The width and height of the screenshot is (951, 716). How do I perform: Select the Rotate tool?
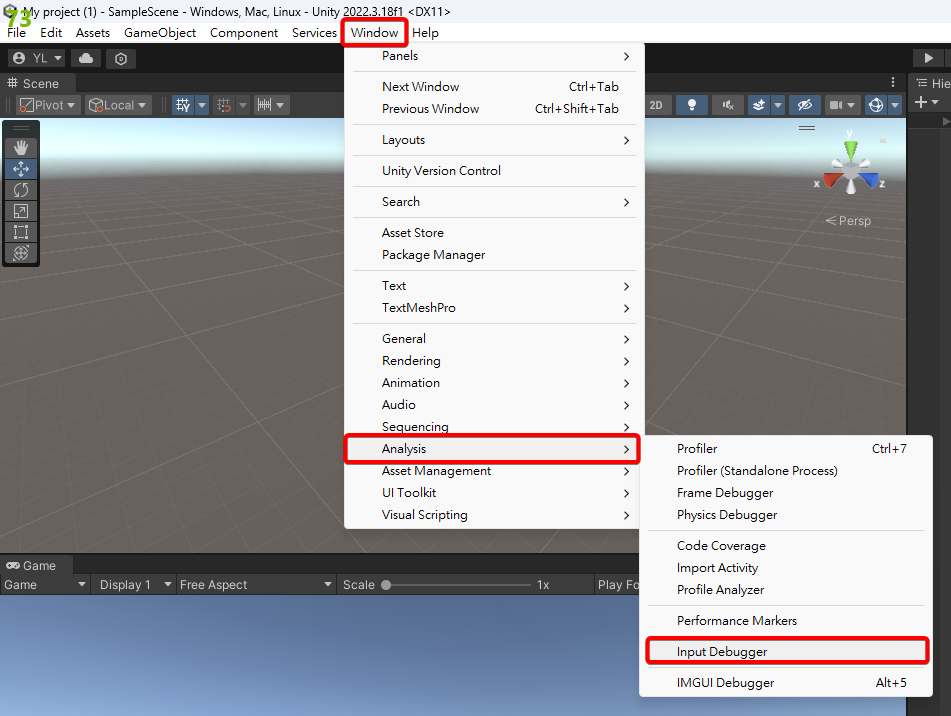click(x=21, y=190)
